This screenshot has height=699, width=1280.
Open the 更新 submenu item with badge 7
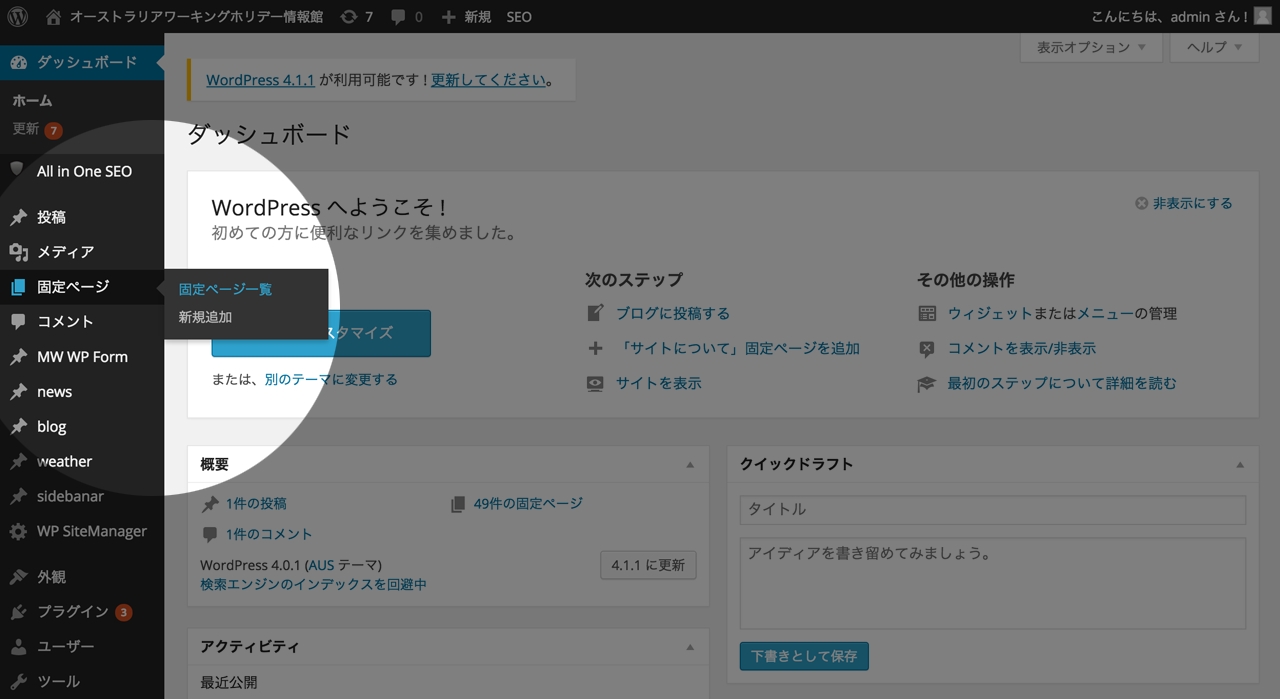tap(37, 129)
